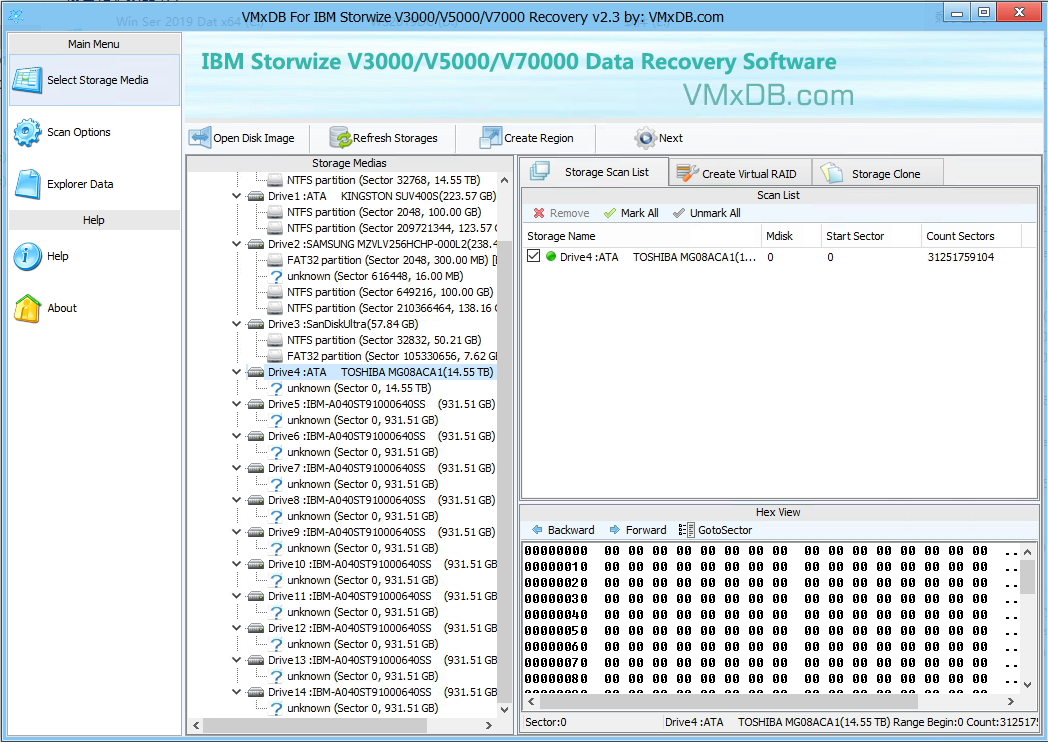Click the Refresh Storages button label

tap(395, 138)
